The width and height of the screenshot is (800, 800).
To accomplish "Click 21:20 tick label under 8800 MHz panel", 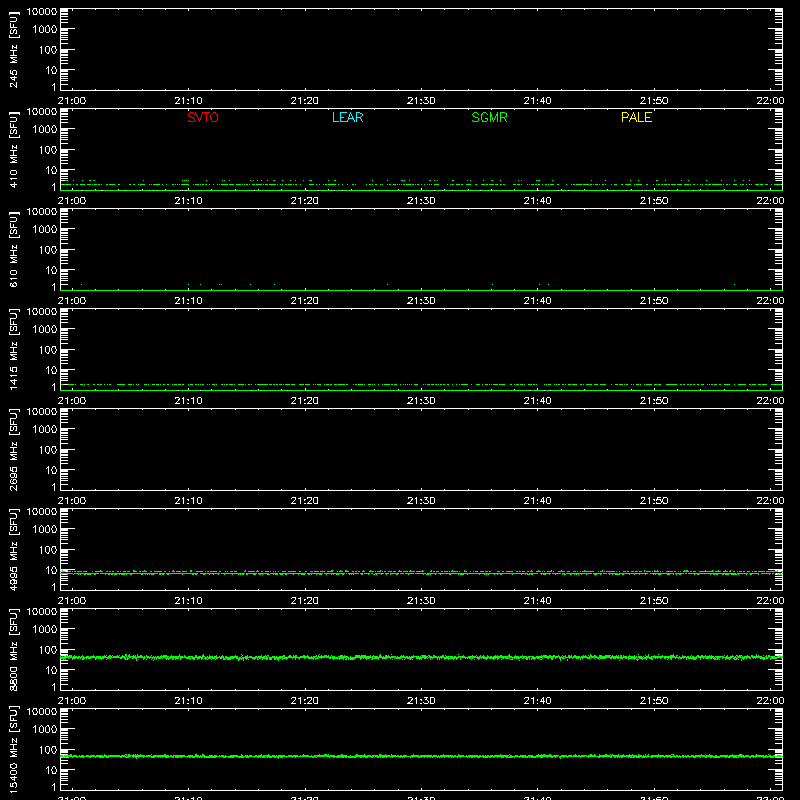I will coord(305,701).
